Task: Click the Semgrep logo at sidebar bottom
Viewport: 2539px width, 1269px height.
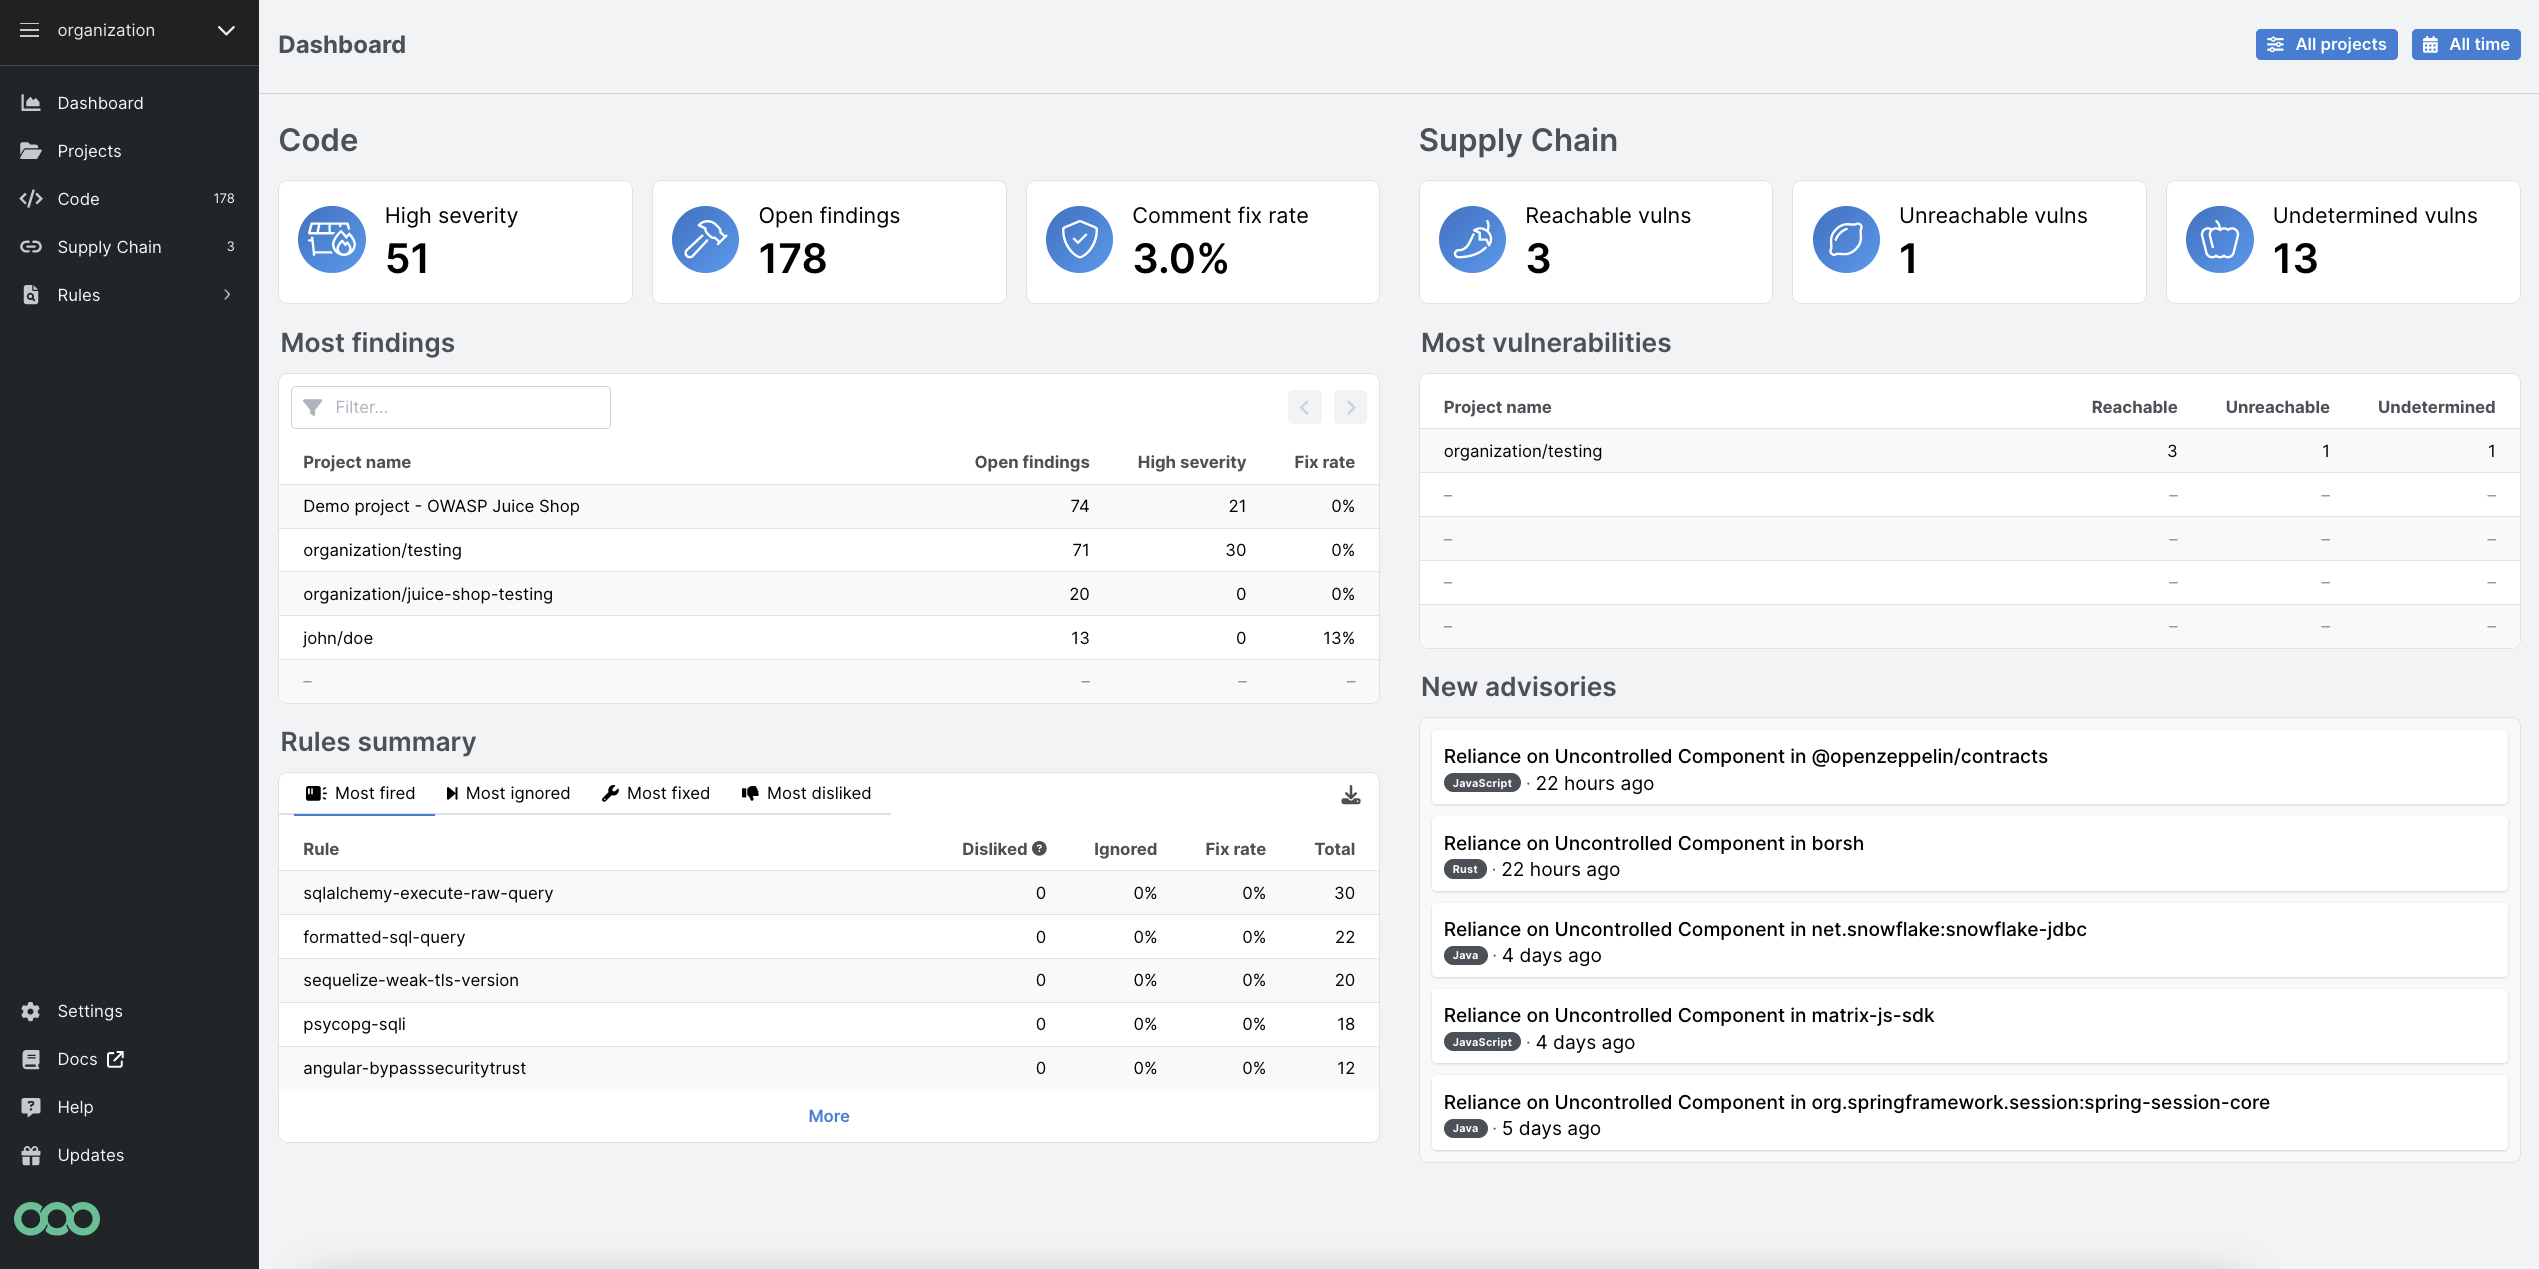Action: tap(57, 1218)
